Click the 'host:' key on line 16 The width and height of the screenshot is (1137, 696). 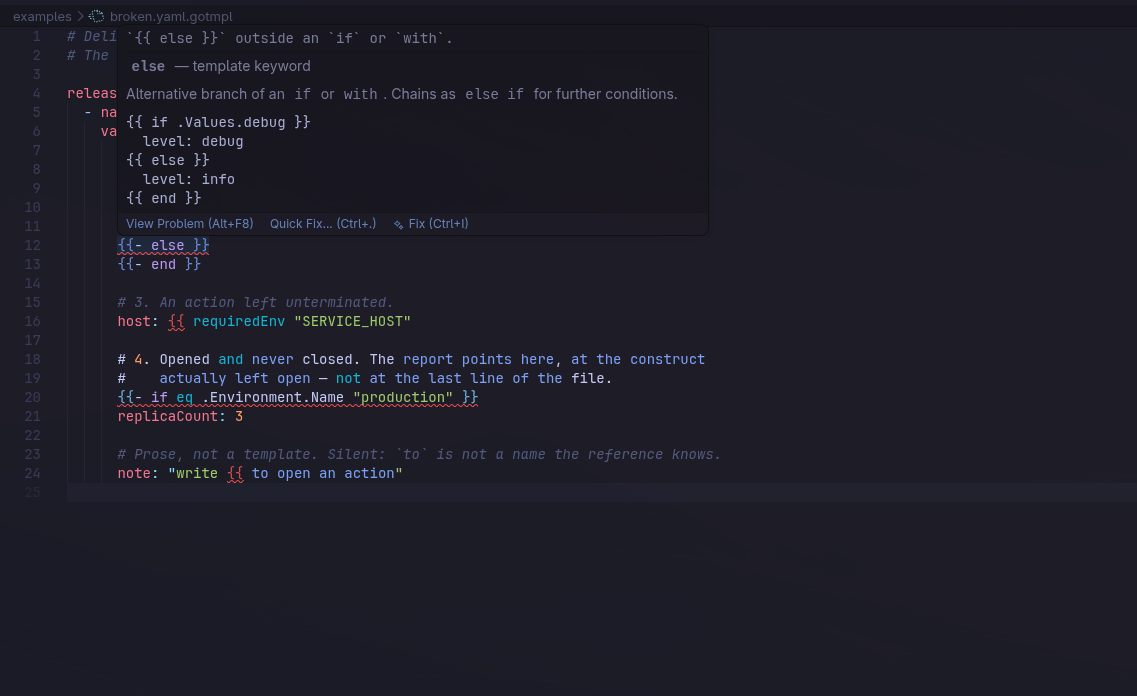coord(138,321)
